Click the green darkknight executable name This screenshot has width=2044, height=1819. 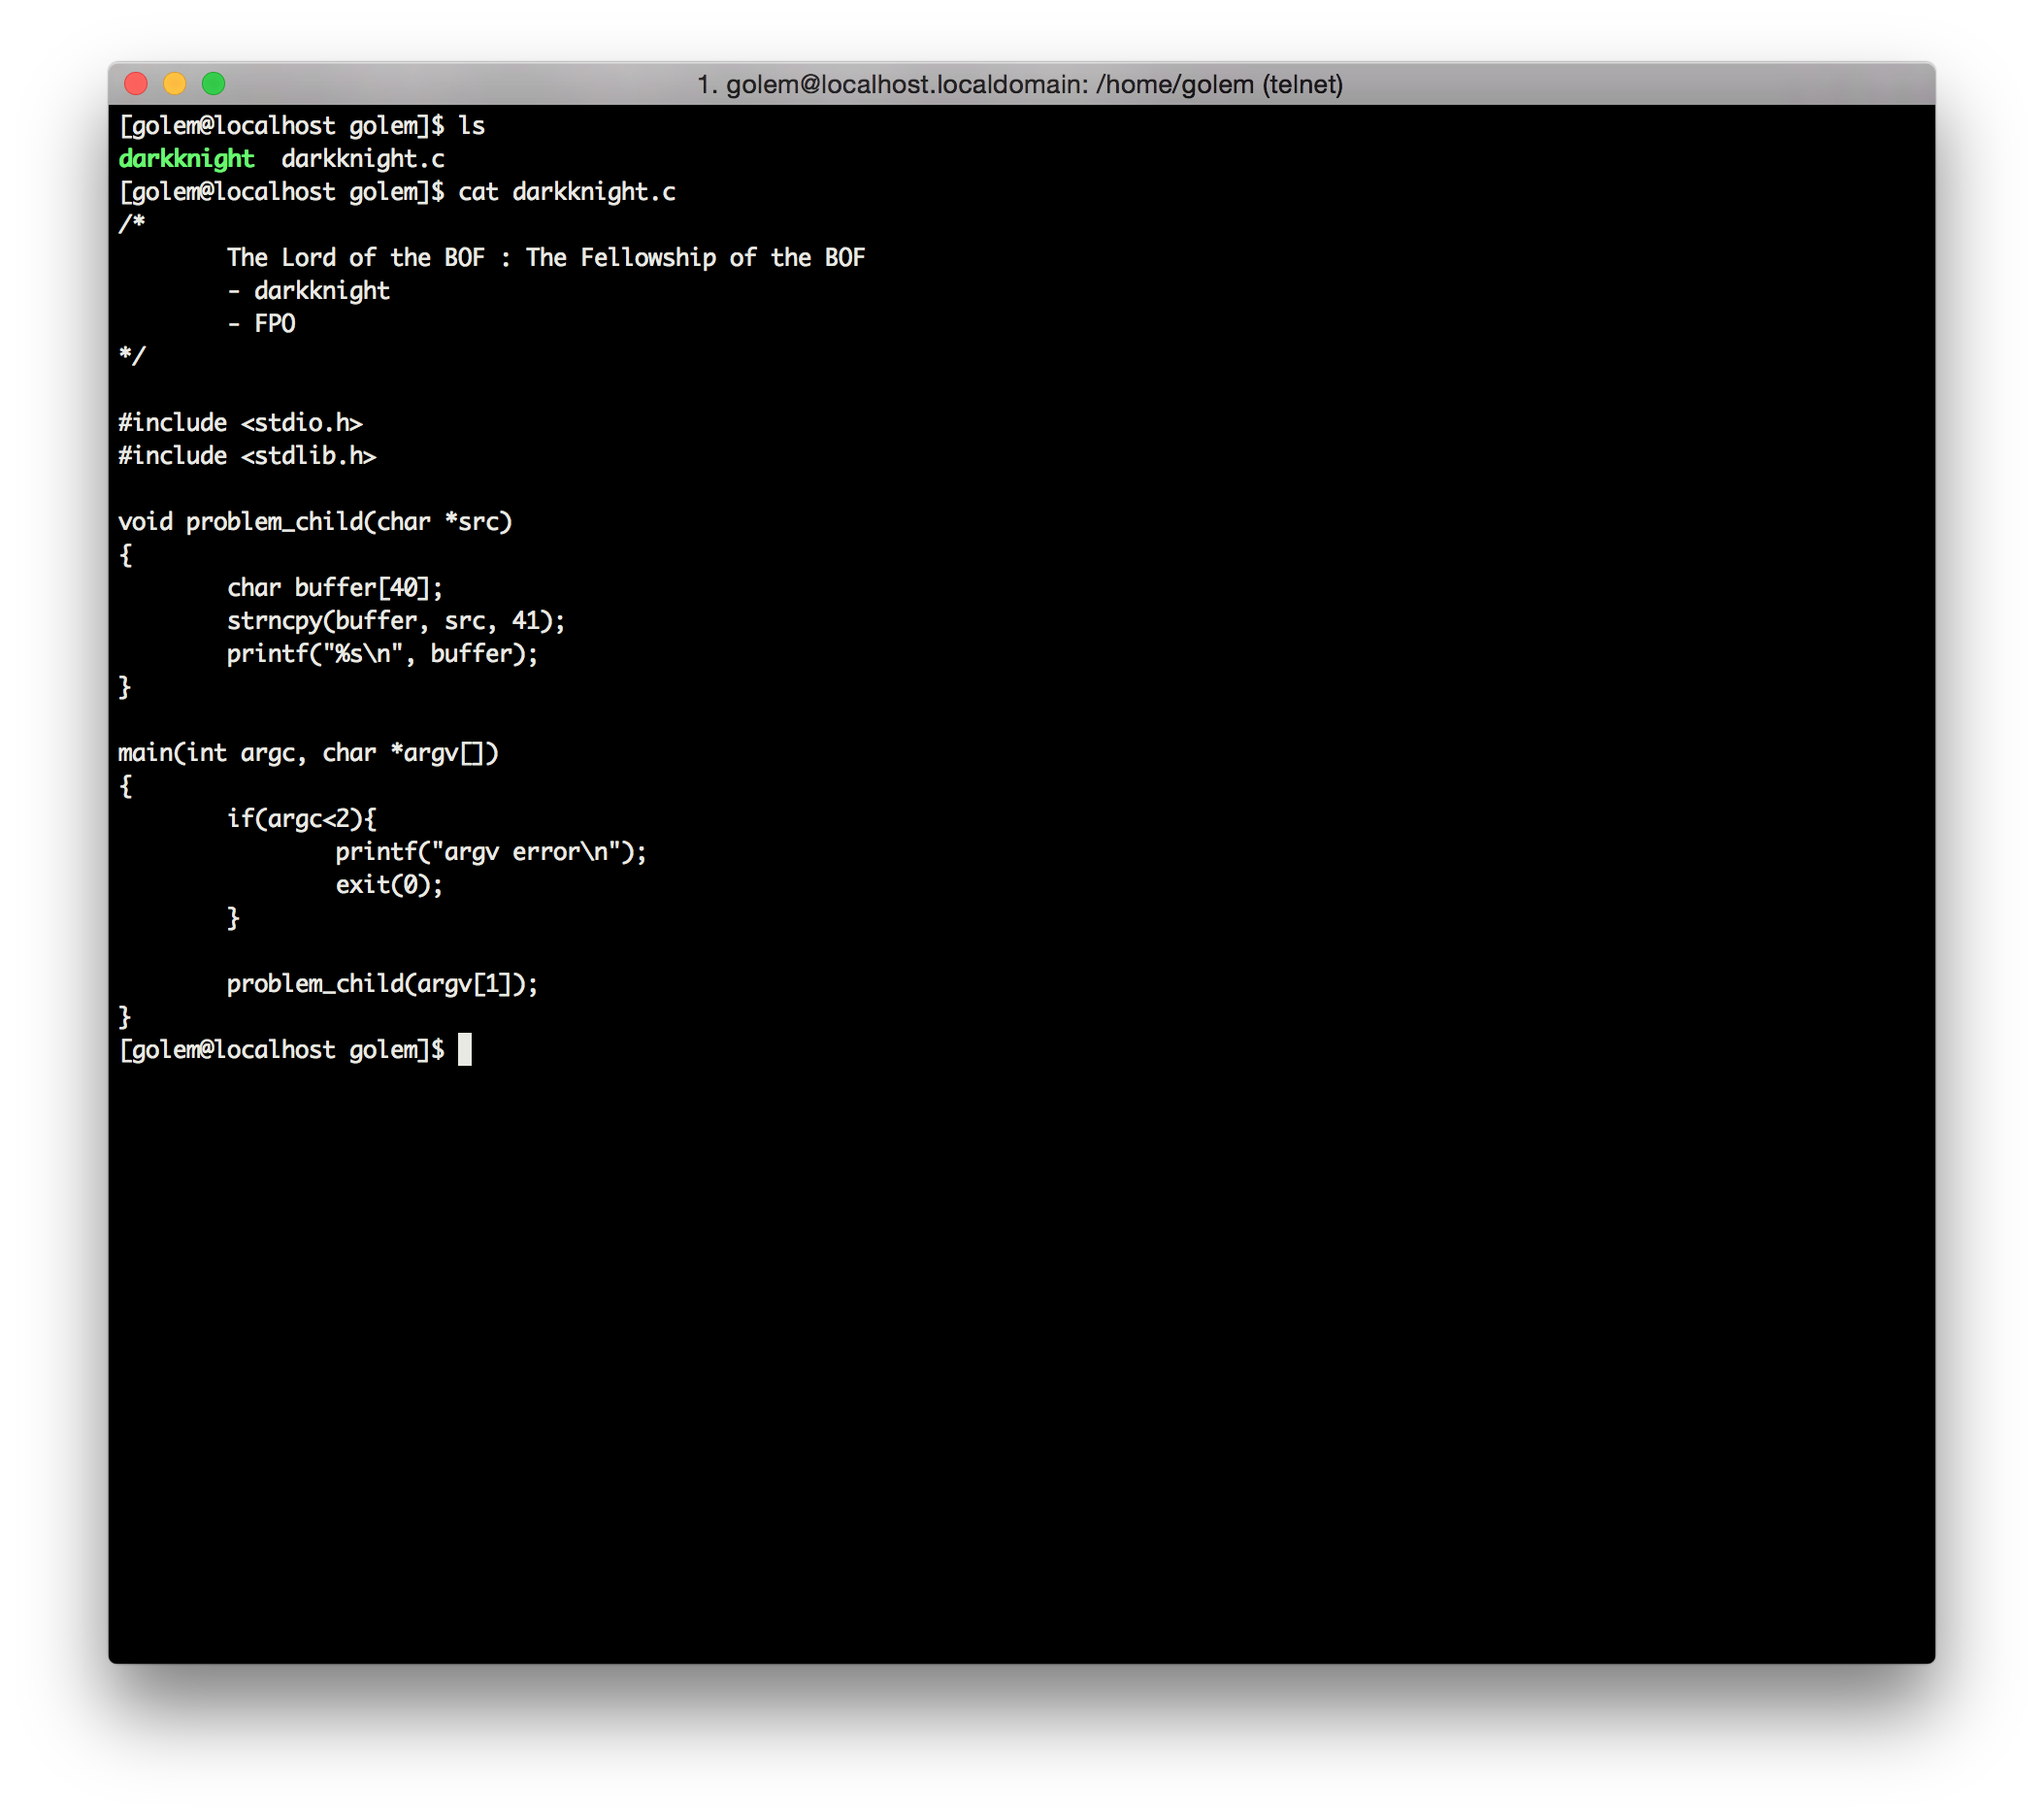point(186,159)
